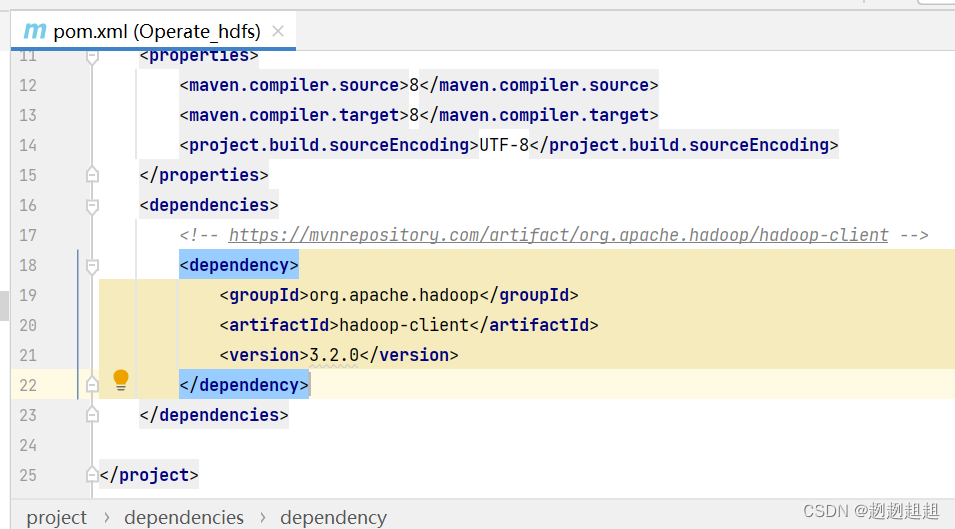Click the project.build.sourceEncoding opening tag
Image resolution: width=955 pixels, height=529 pixels.
(329, 145)
